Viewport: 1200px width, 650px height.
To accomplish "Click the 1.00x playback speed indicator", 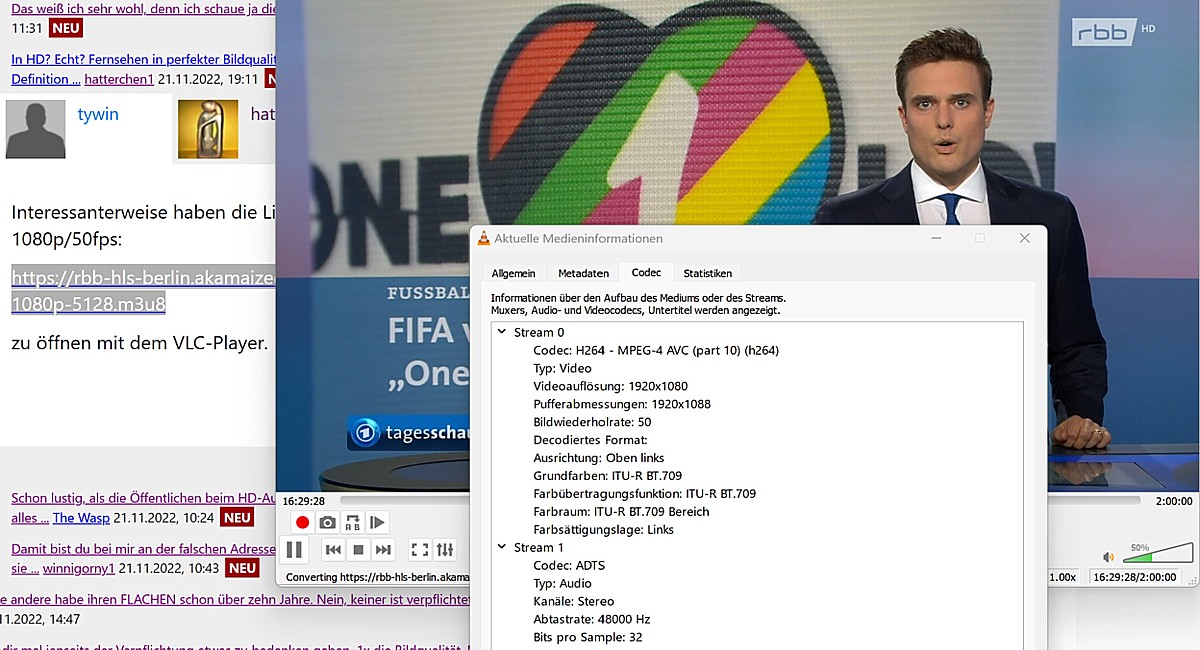I will [x=1062, y=577].
